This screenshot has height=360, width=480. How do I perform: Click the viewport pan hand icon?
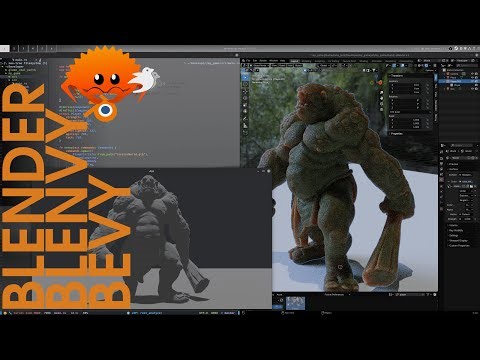point(381,98)
